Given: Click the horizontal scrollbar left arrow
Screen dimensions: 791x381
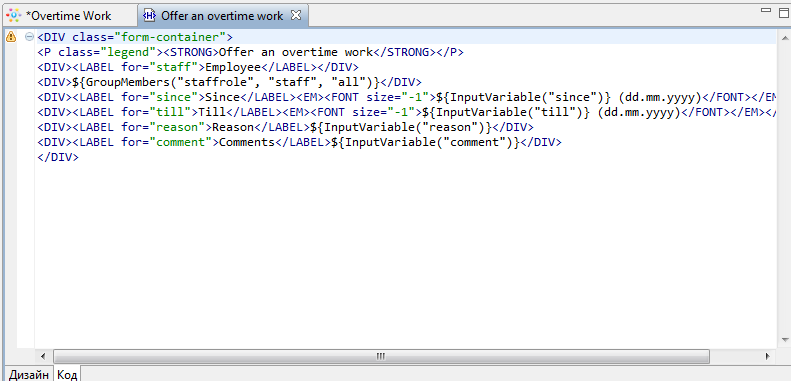Looking at the screenshot, I should coord(43,356).
